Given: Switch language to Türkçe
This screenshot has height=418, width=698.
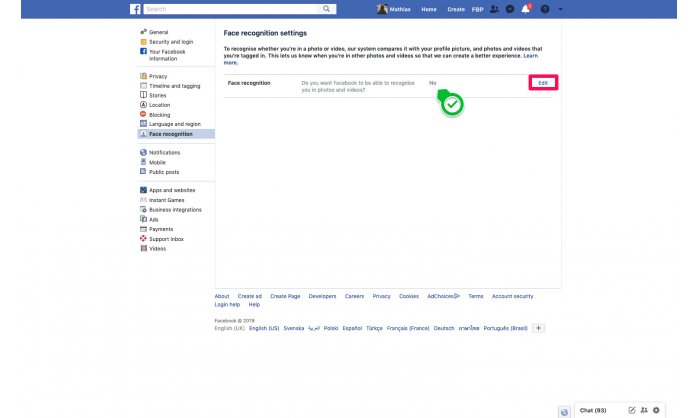Looking at the screenshot, I should [x=374, y=328].
